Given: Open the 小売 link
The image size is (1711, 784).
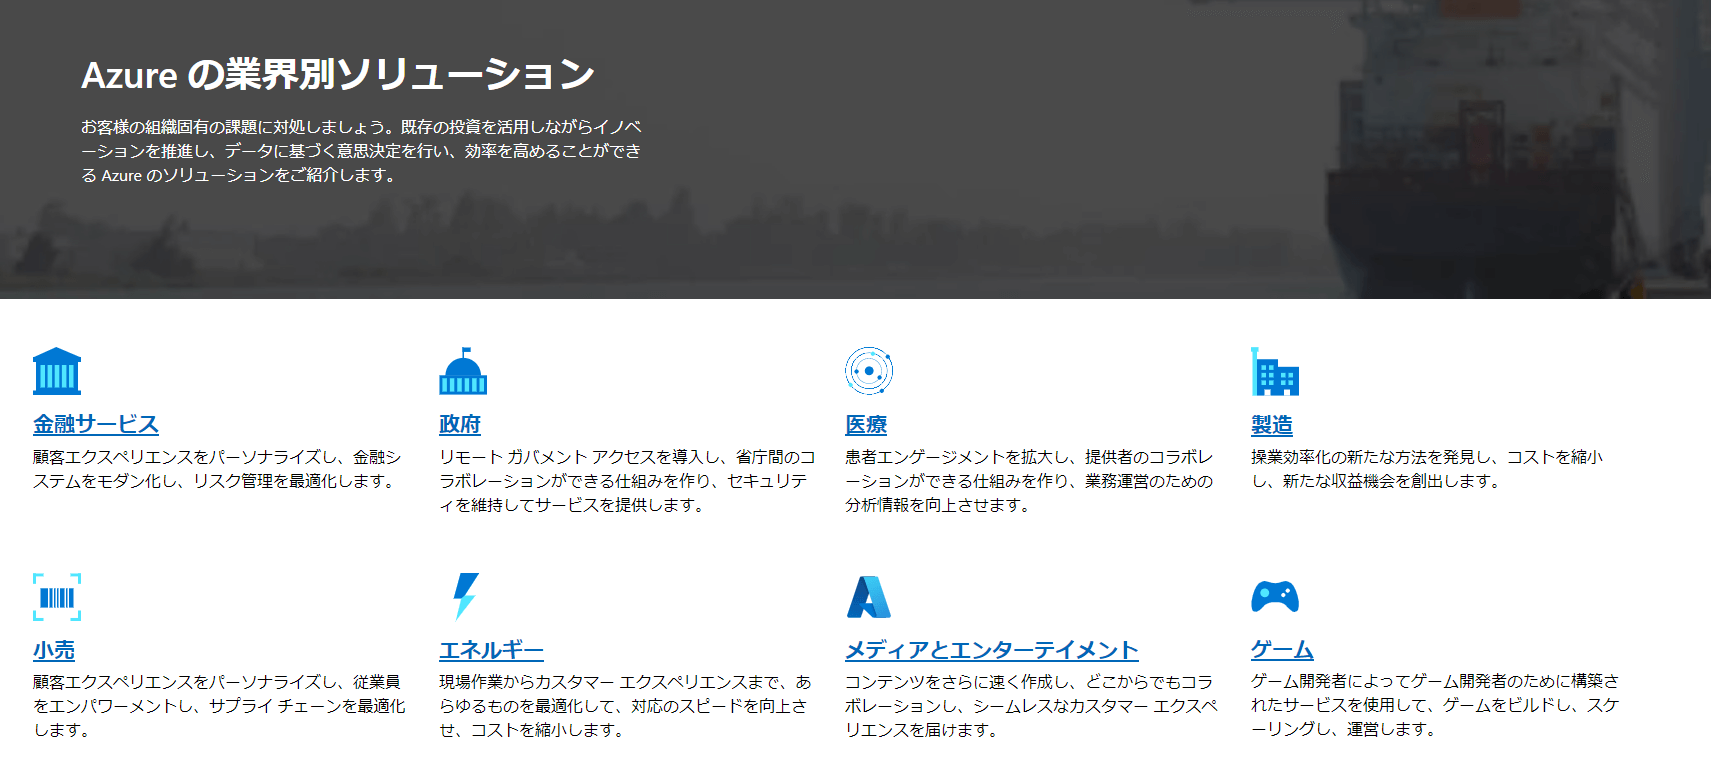Looking at the screenshot, I should click(54, 650).
